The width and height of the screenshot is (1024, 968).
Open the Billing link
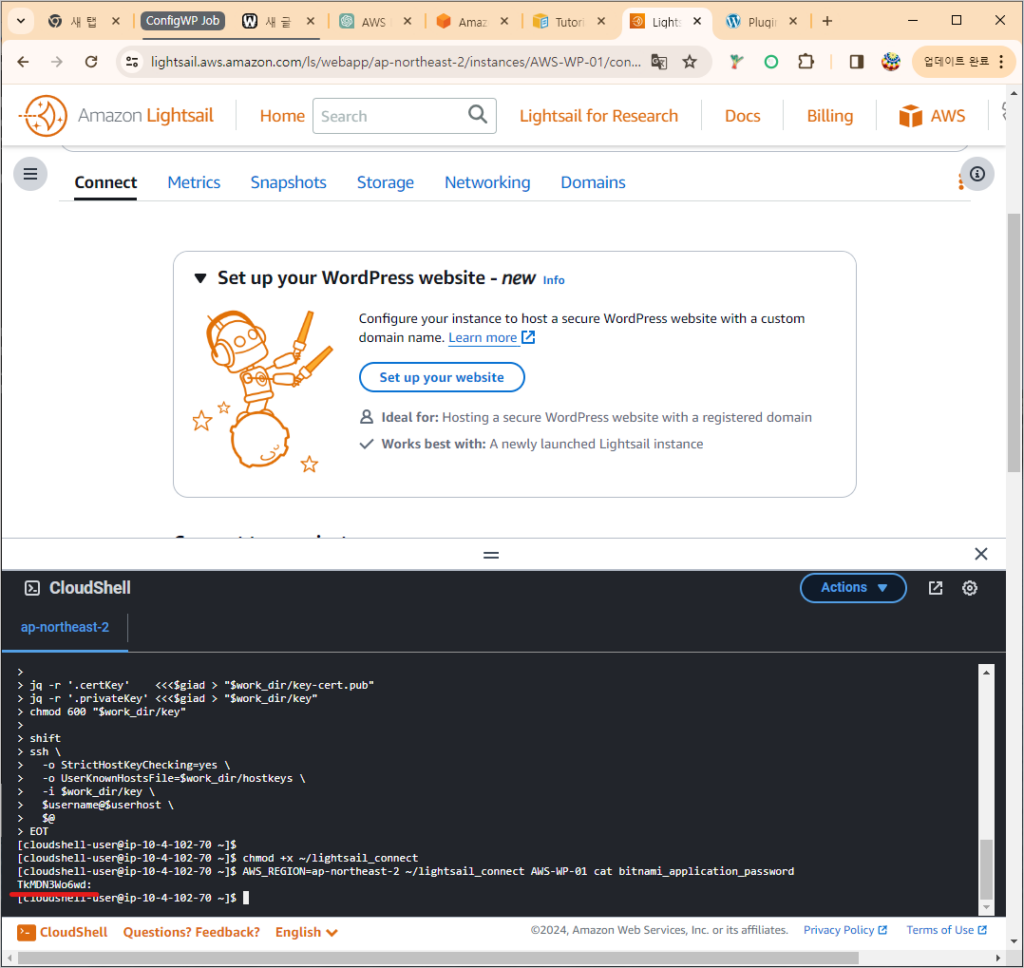829,116
